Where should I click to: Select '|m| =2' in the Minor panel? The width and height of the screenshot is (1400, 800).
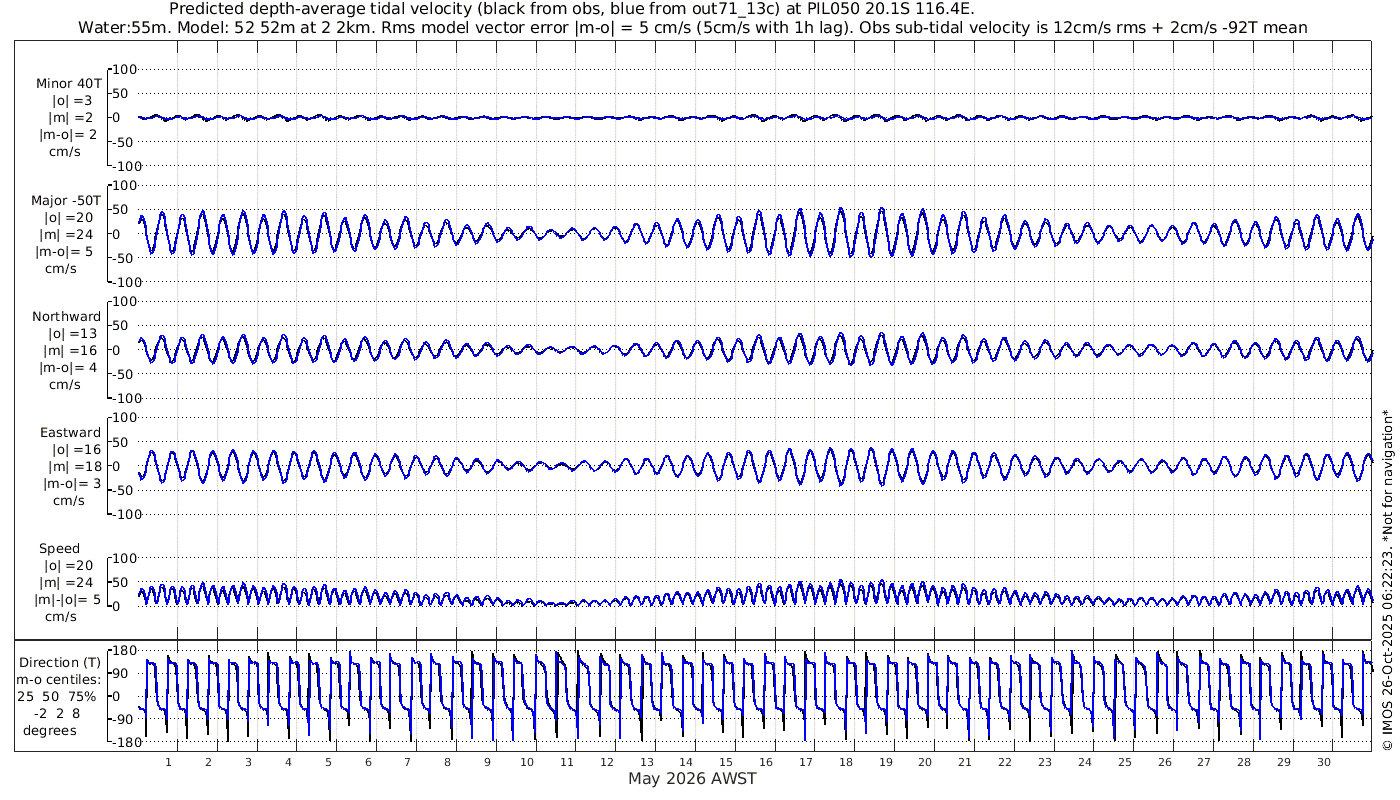pos(72,118)
